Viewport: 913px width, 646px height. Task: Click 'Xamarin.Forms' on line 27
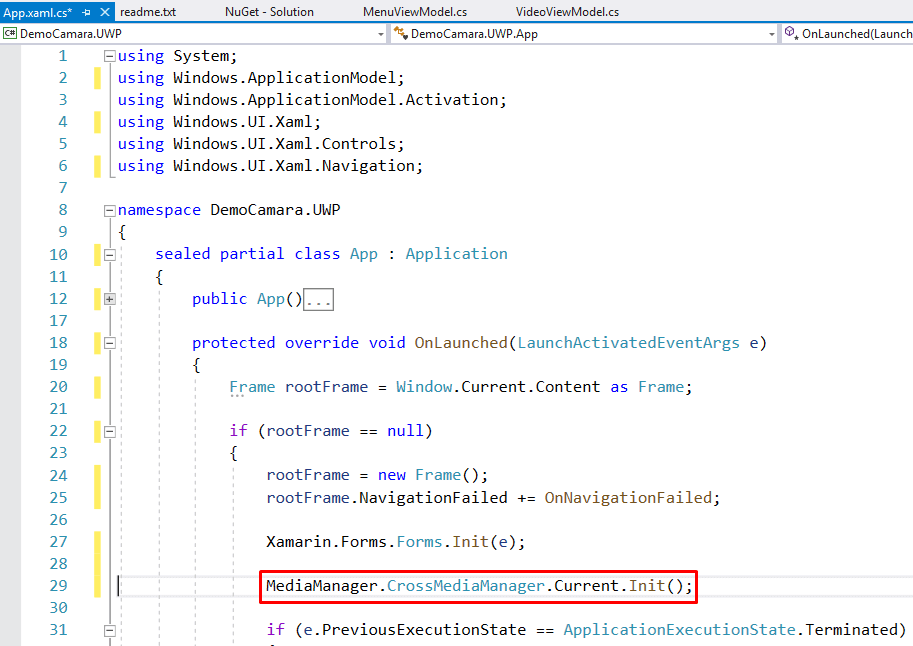tap(326, 542)
